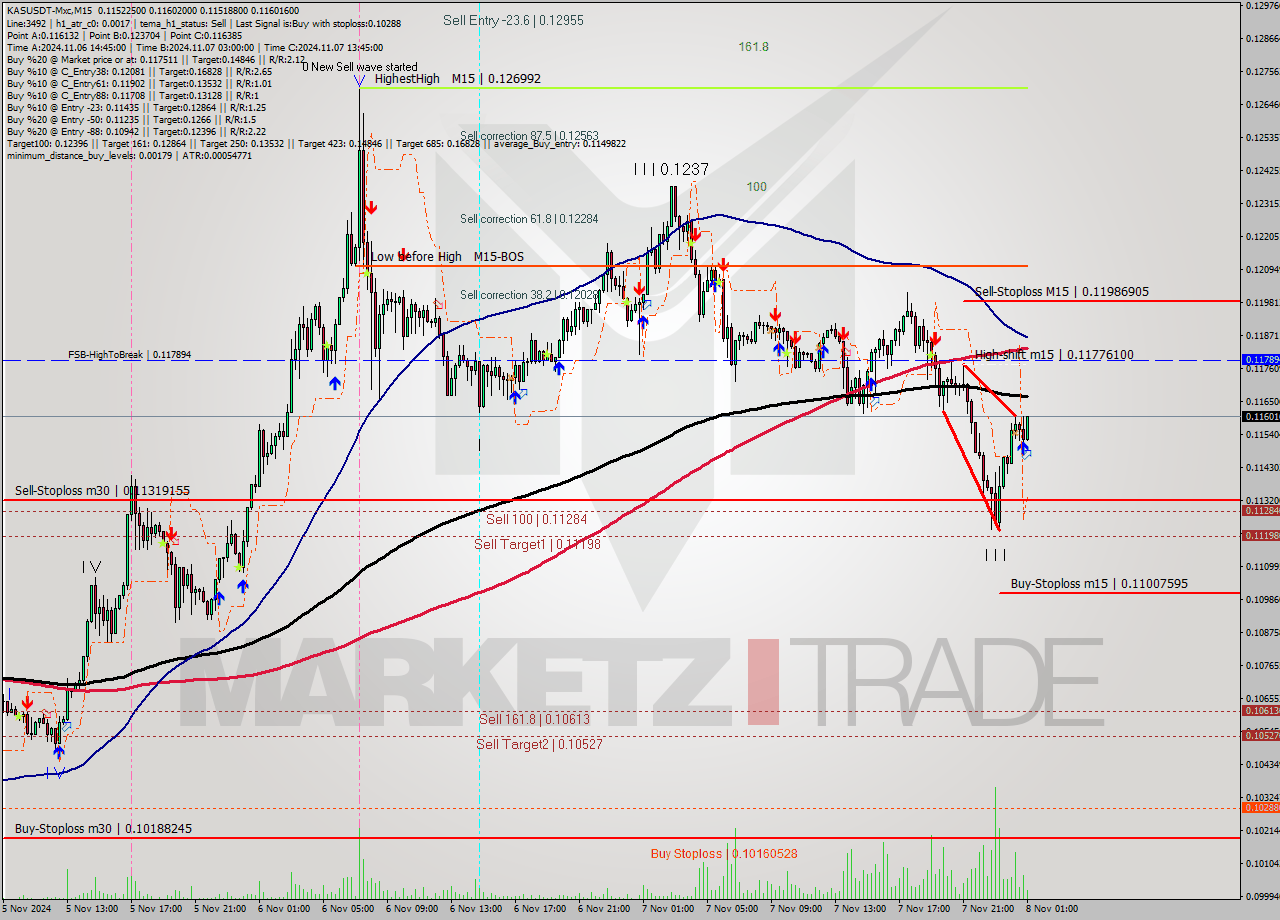This screenshot has width=1280, height=920.
Task: Click the 'Last Signal is:Buy with stoploss:0.10288' text
Action: 319,23
